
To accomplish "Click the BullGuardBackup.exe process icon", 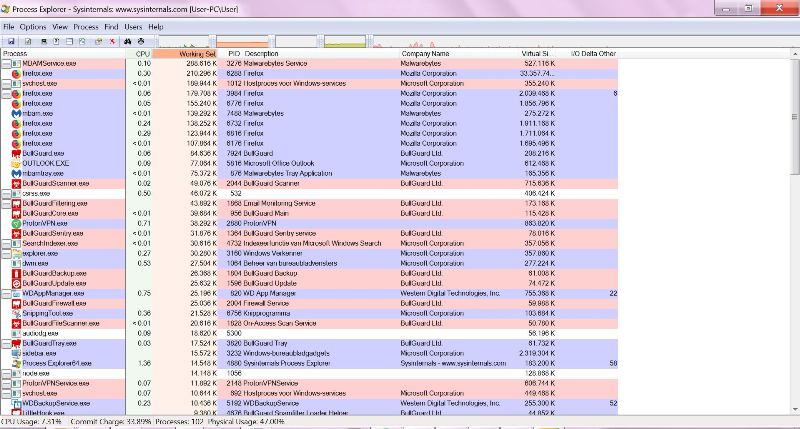I will 16,273.
